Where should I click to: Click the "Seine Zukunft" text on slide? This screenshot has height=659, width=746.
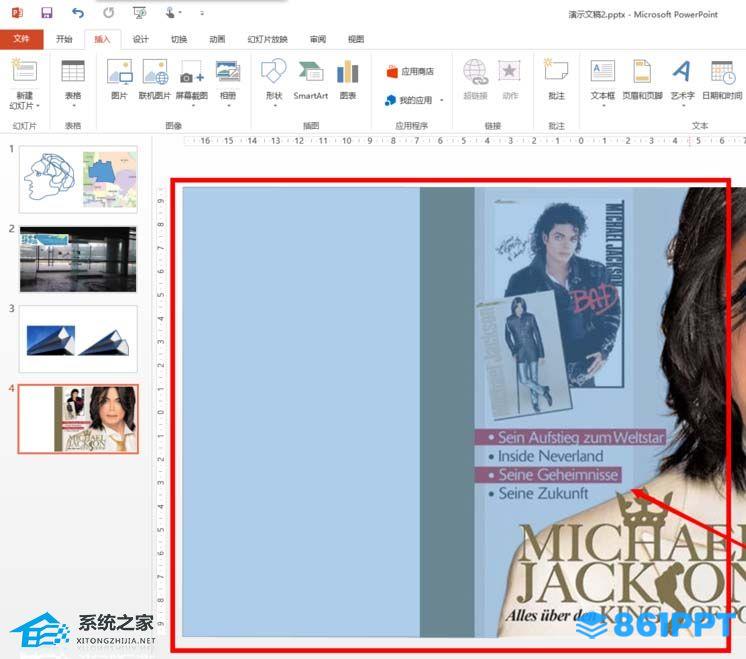[x=543, y=493]
